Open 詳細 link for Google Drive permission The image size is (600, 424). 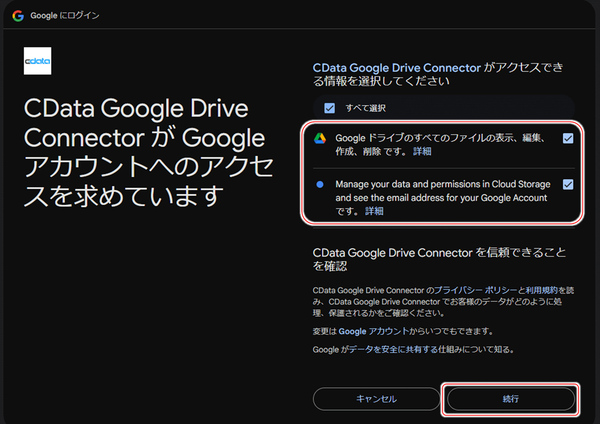(x=422, y=152)
